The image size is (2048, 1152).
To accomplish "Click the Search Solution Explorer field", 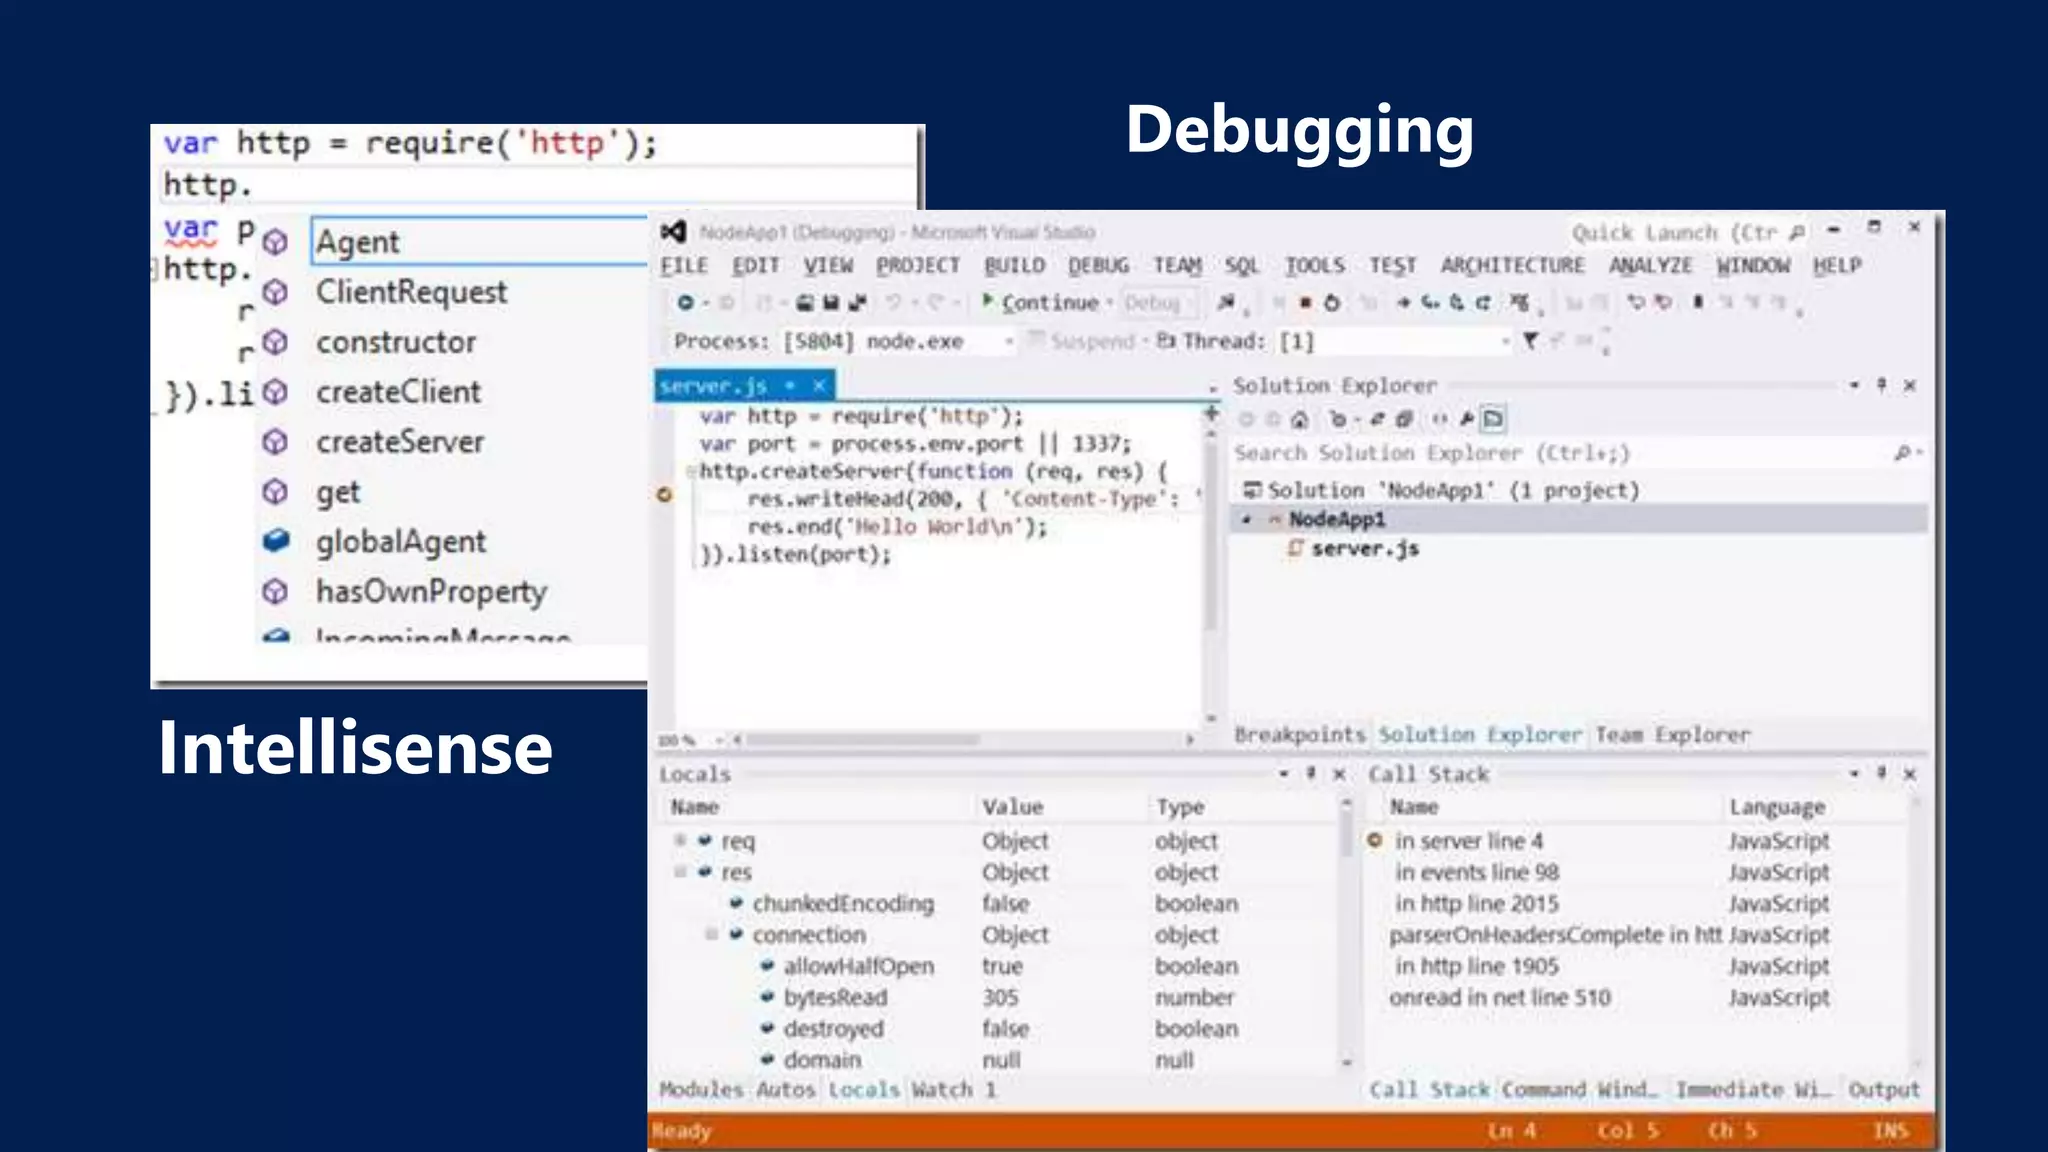I will [1577, 453].
